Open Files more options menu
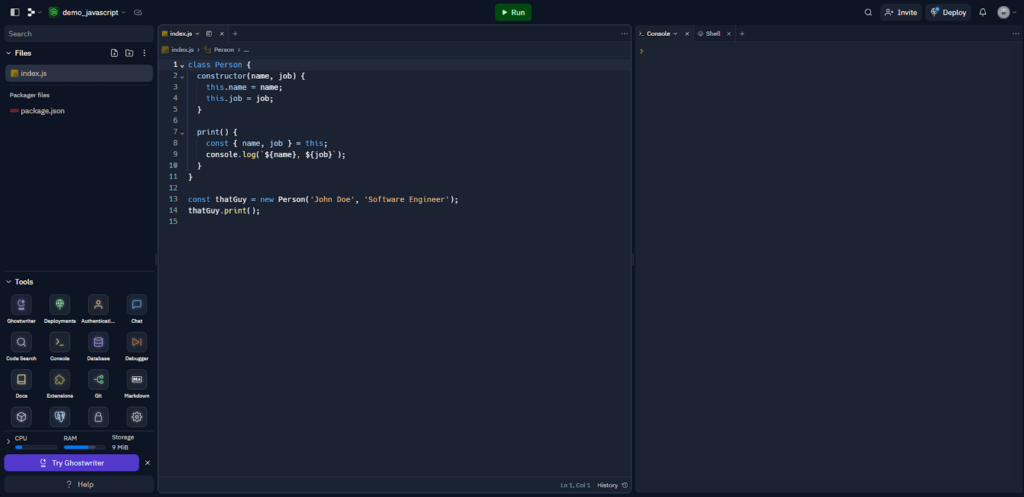This screenshot has height=497, width=1024. [144, 53]
